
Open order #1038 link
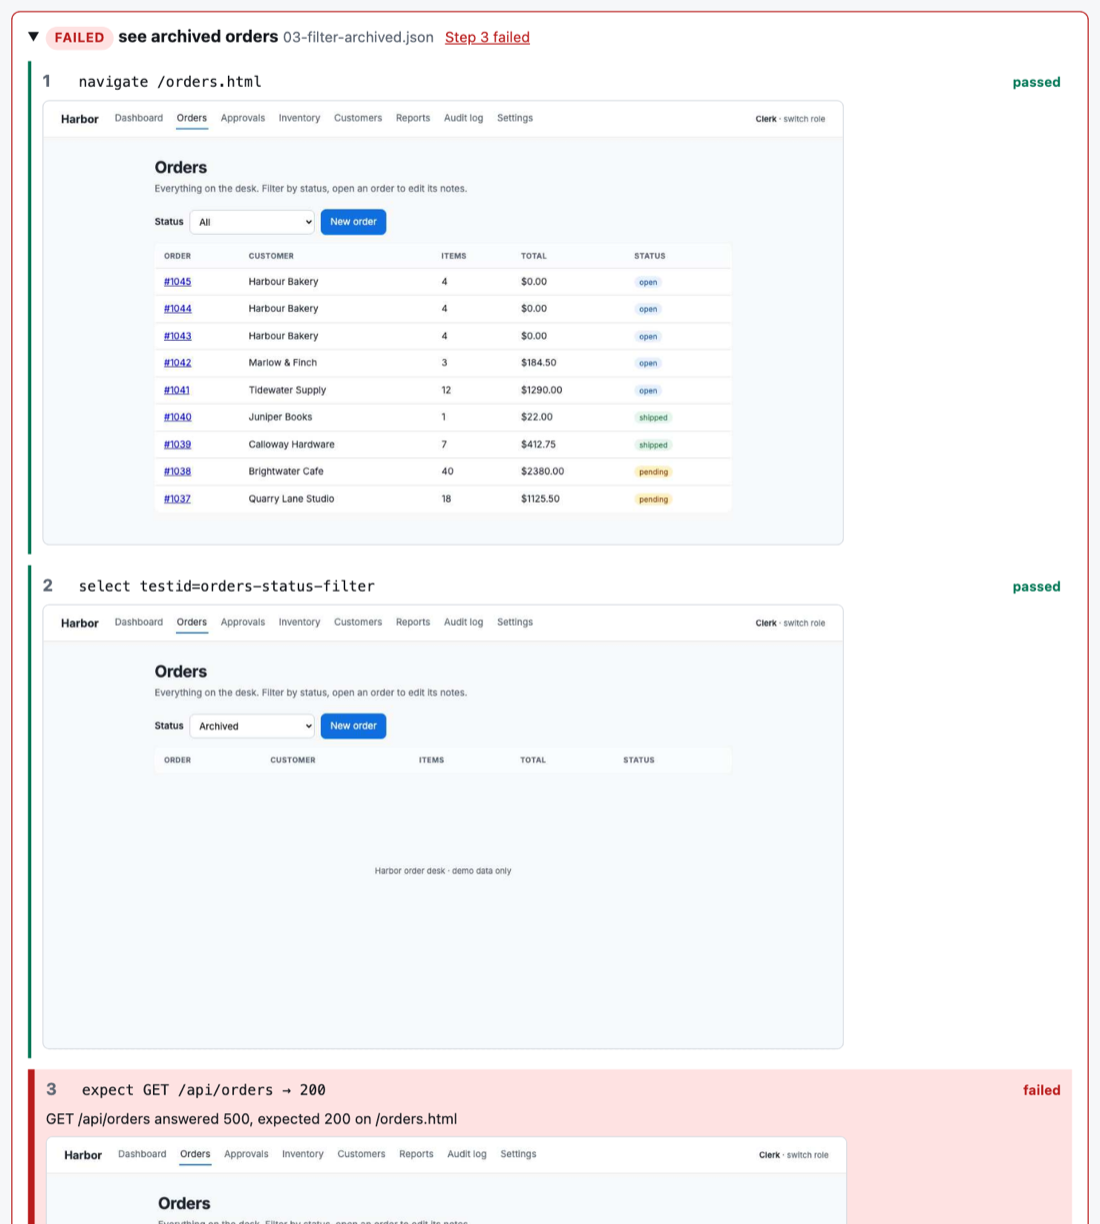coord(177,471)
